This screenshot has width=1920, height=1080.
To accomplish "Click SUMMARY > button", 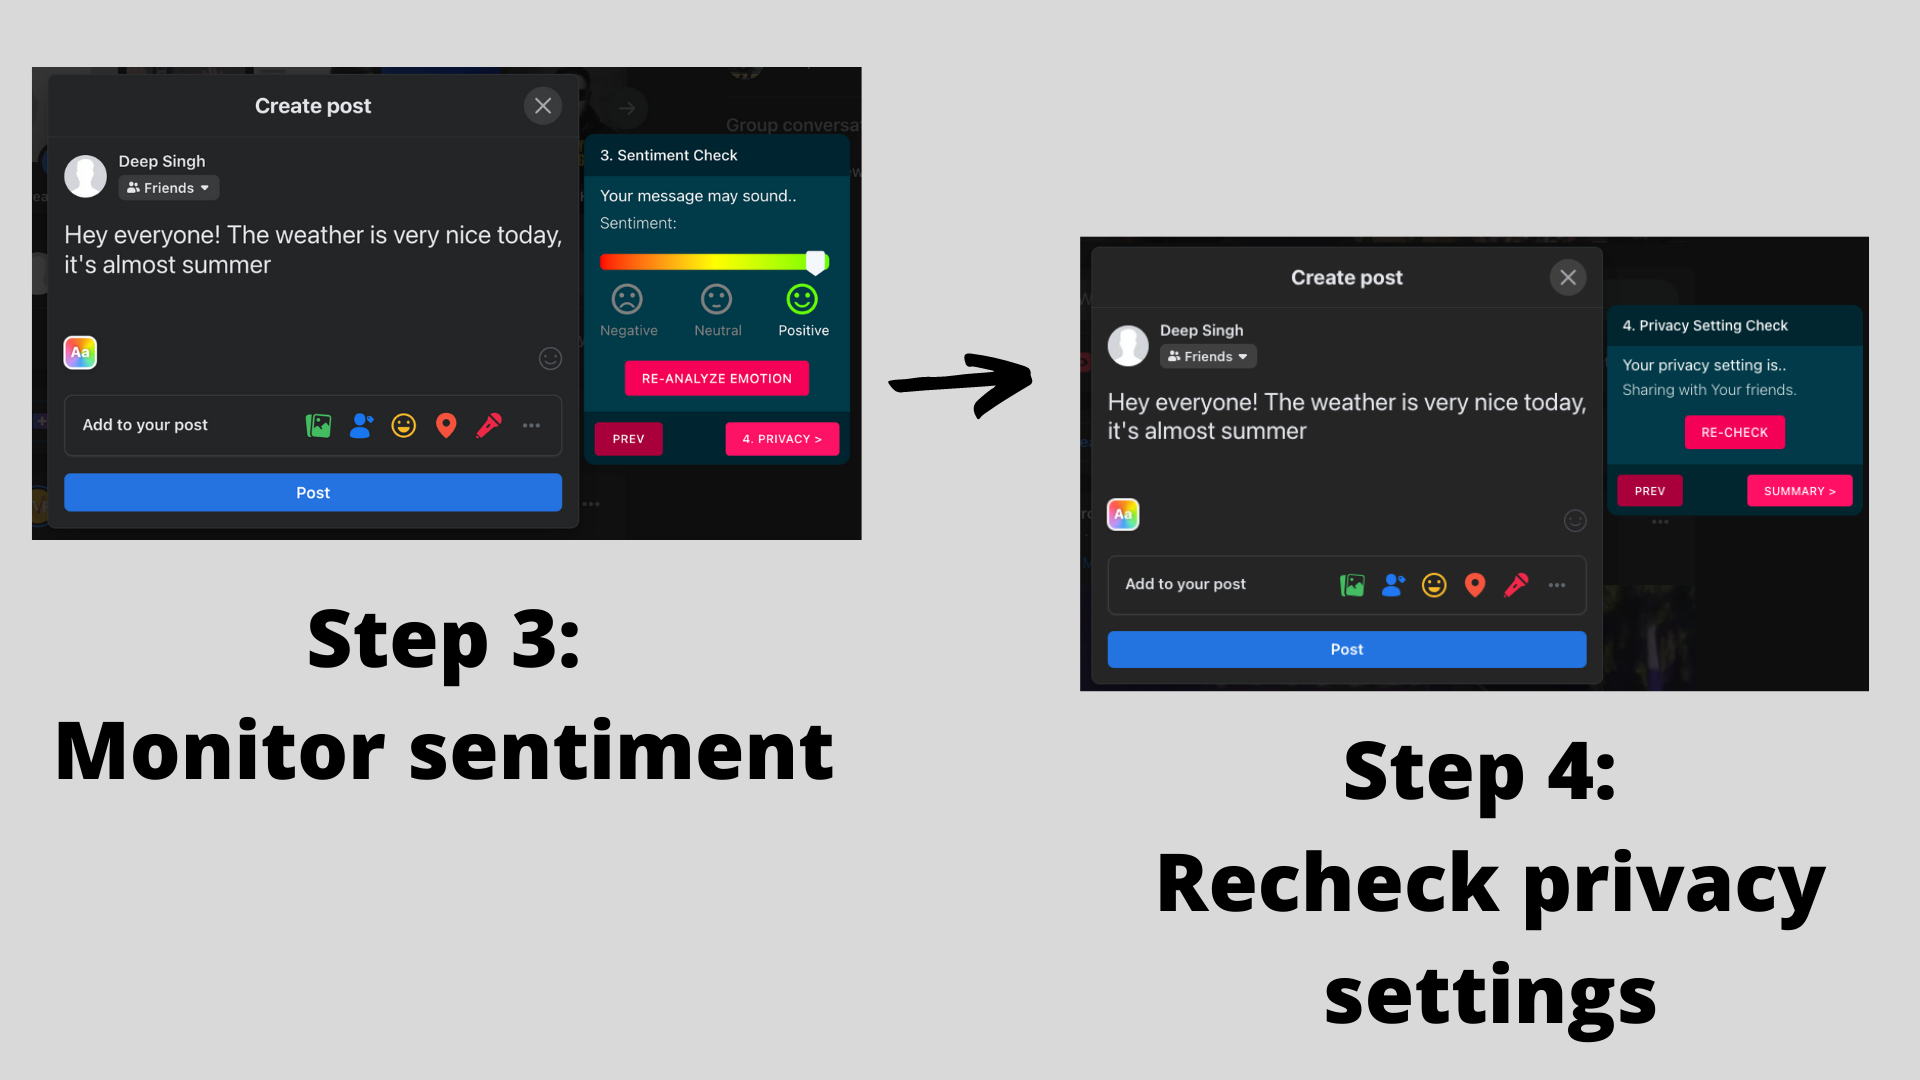I will (1800, 489).
